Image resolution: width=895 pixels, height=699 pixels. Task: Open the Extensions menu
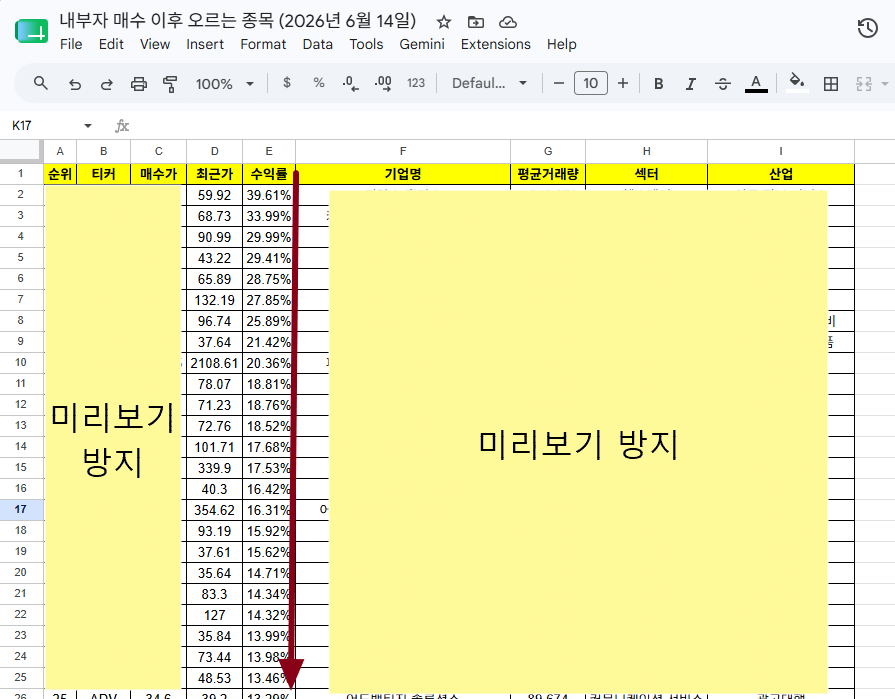tap(495, 45)
